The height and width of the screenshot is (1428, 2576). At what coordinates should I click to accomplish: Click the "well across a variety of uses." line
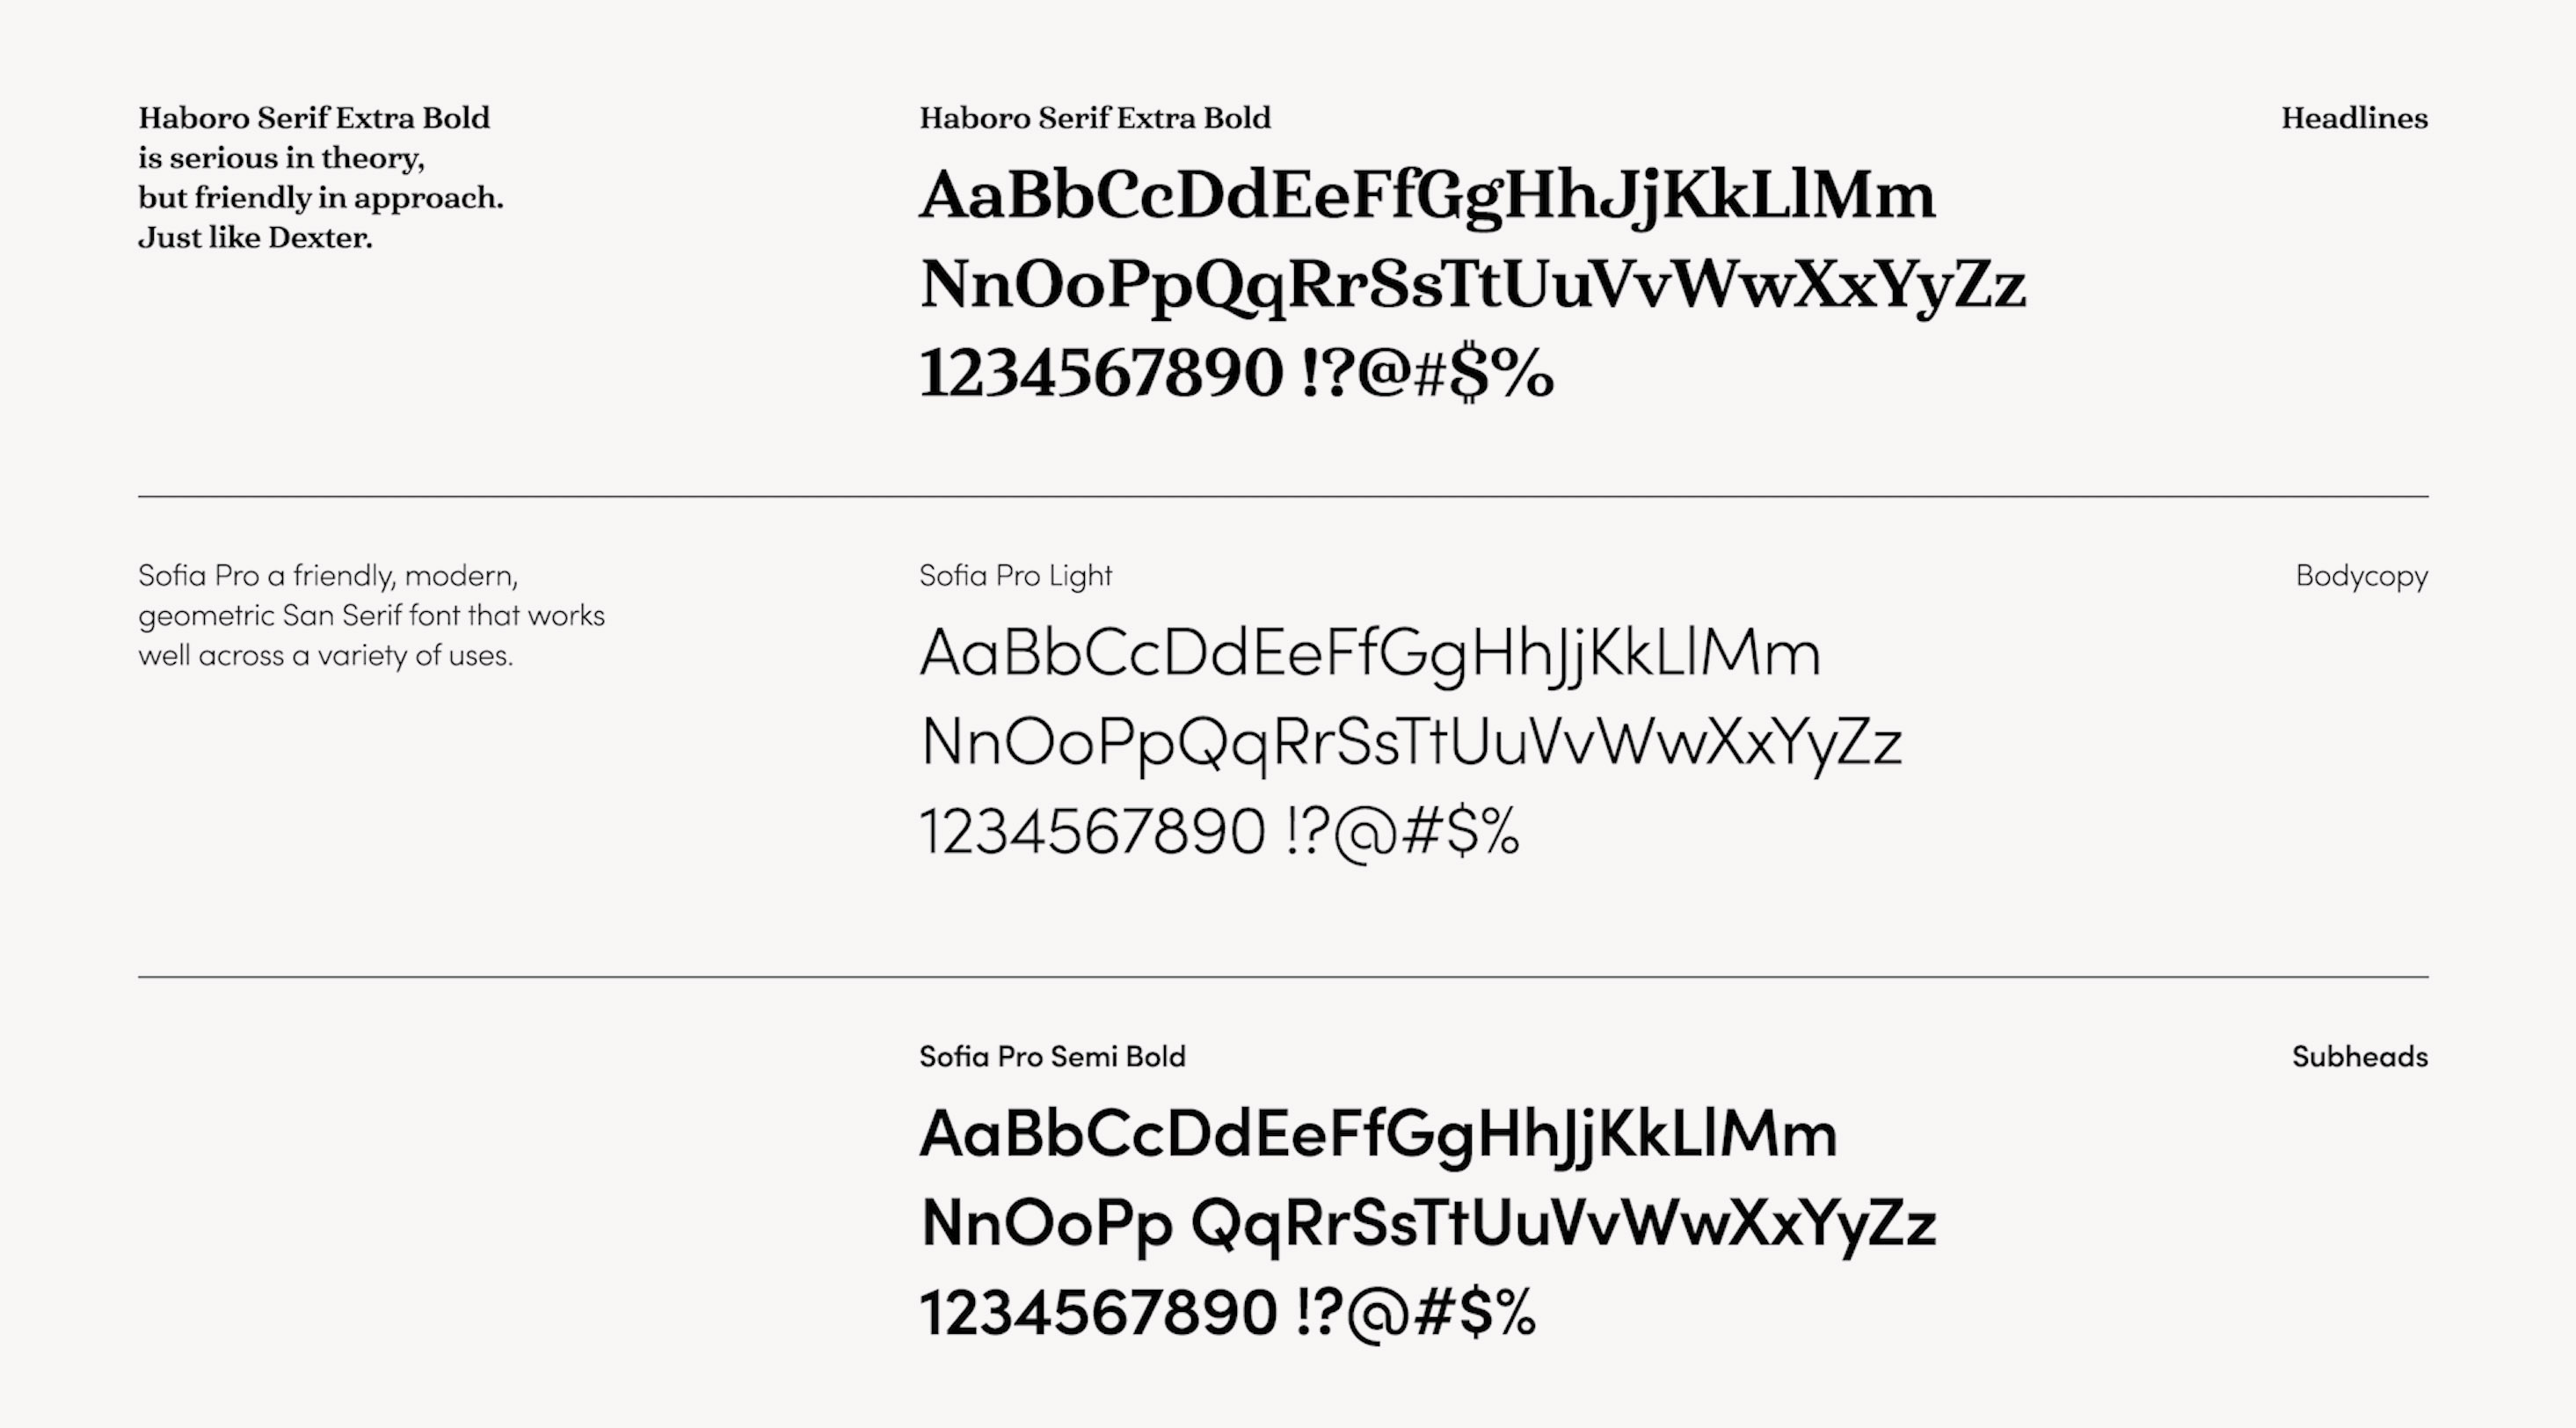[325, 656]
